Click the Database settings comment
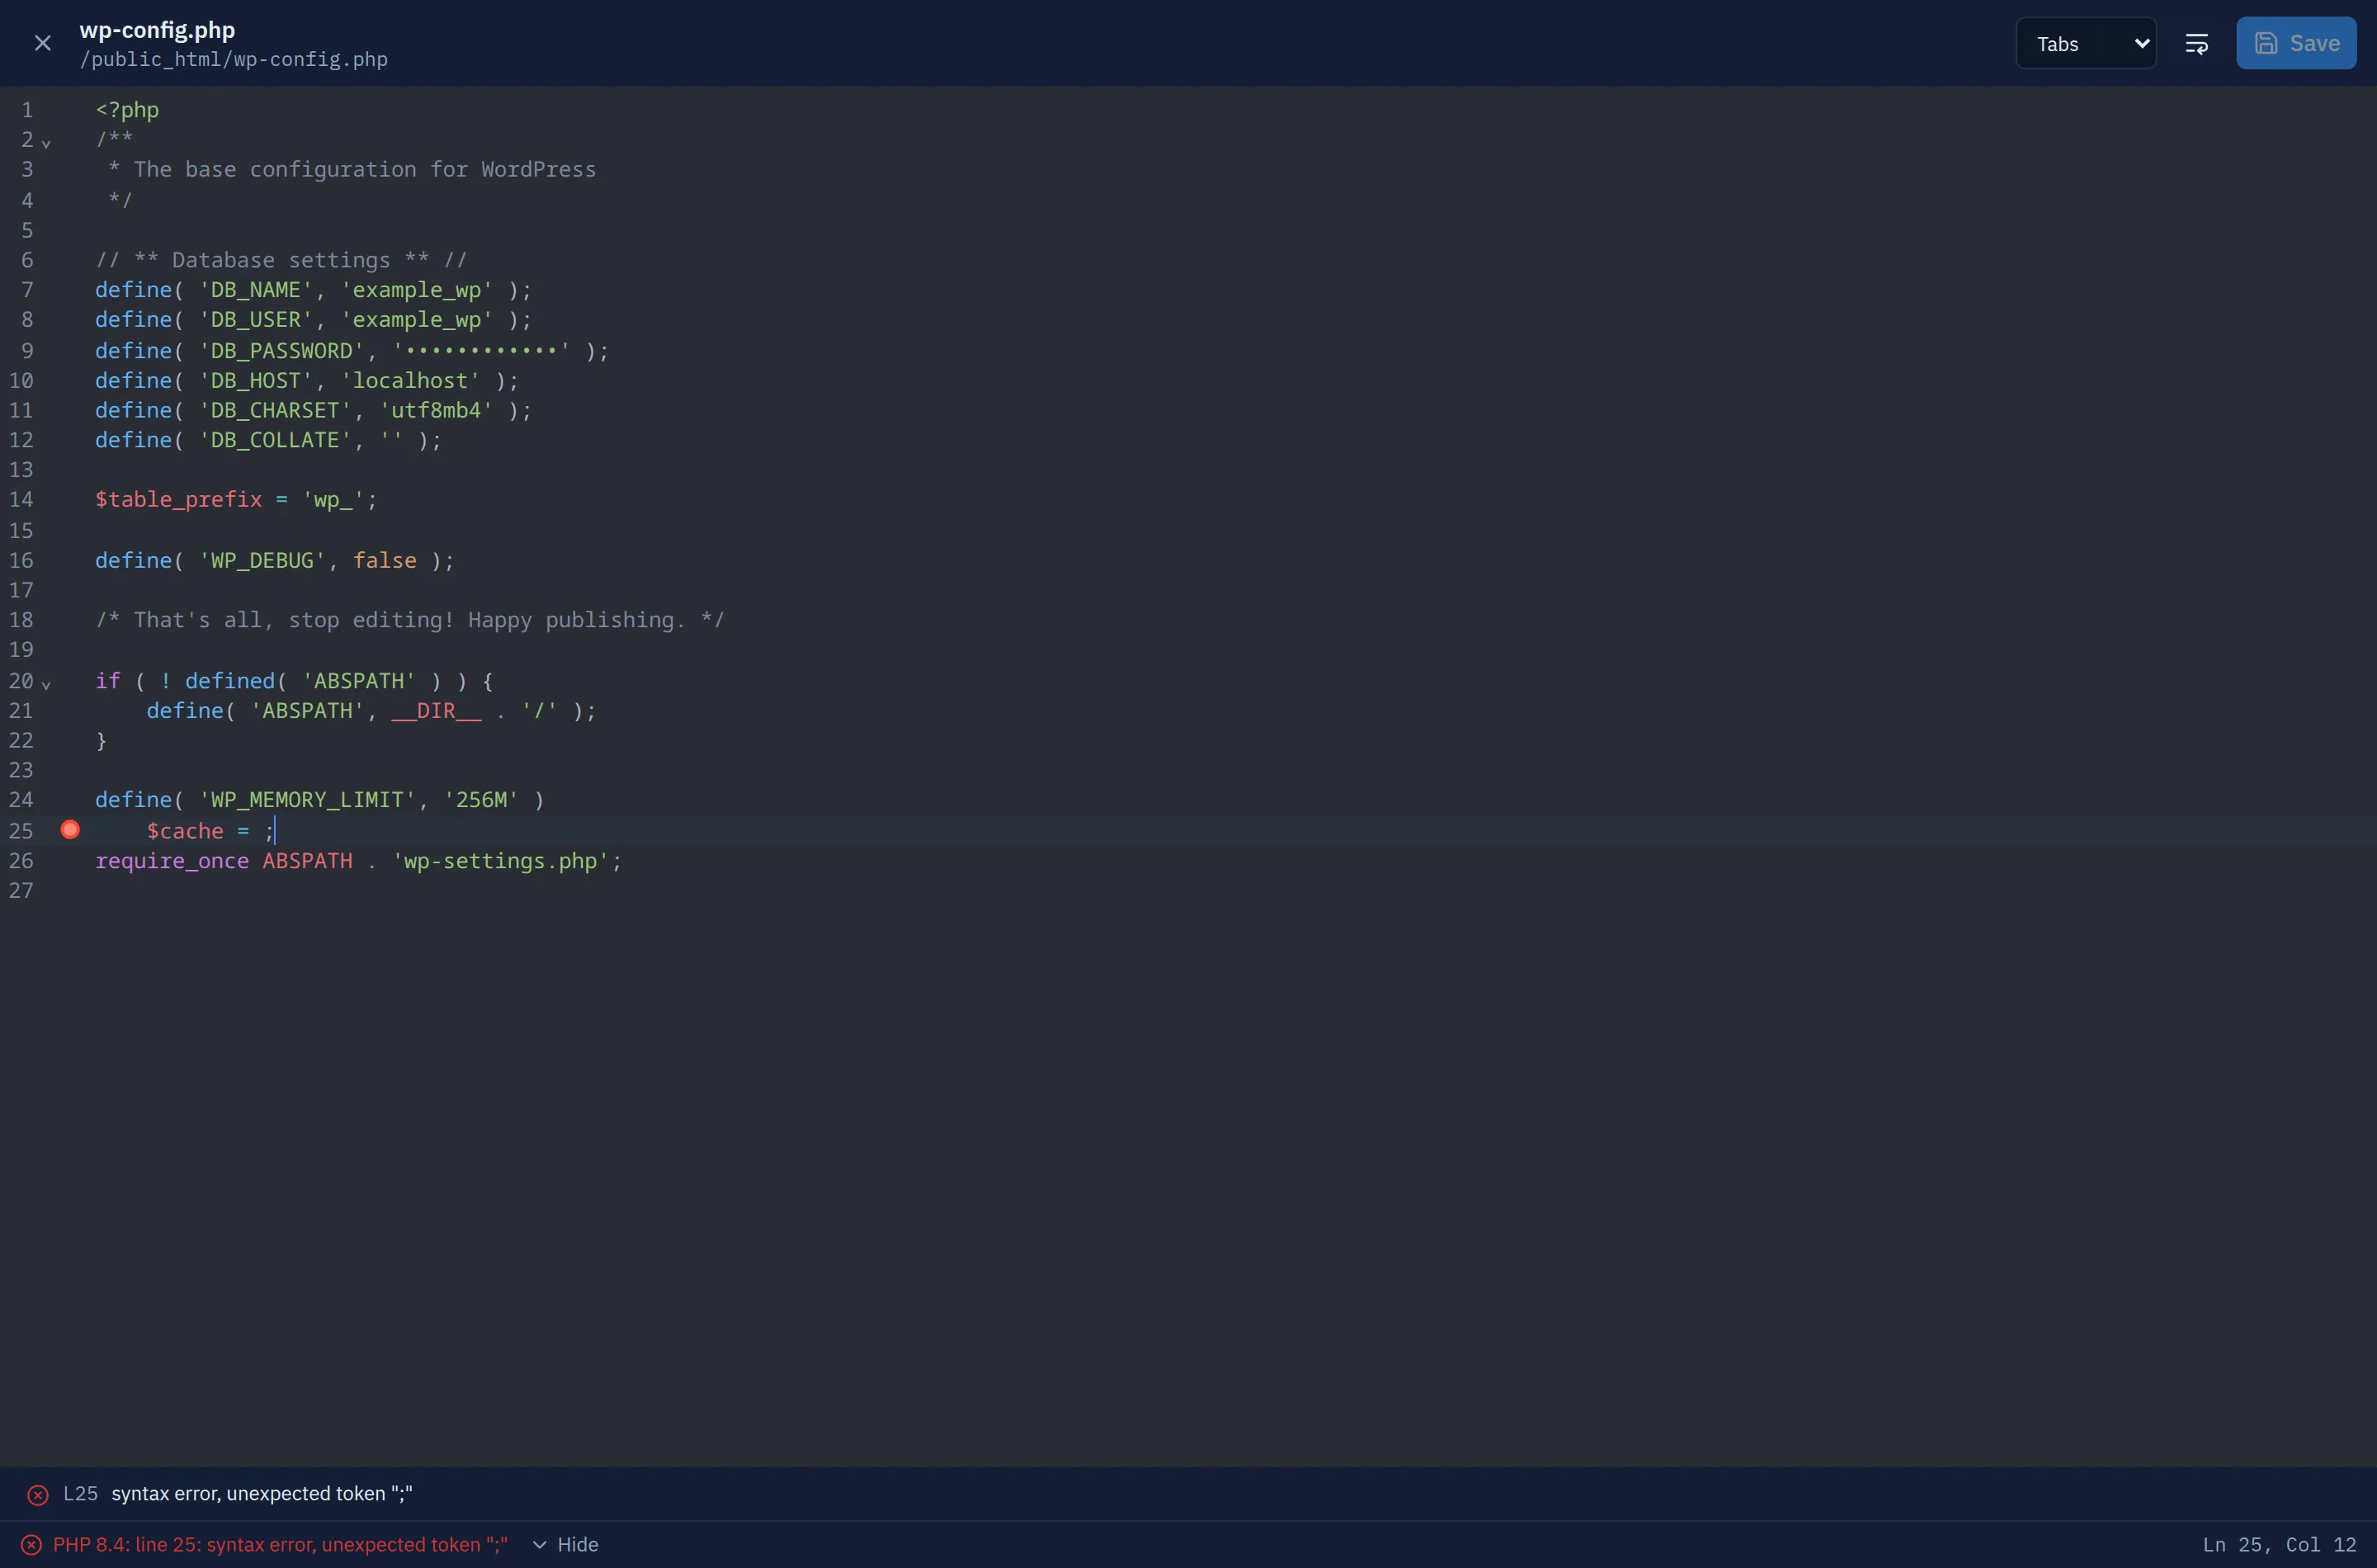This screenshot has width=2377, height=1568. (x=281, y=260)
